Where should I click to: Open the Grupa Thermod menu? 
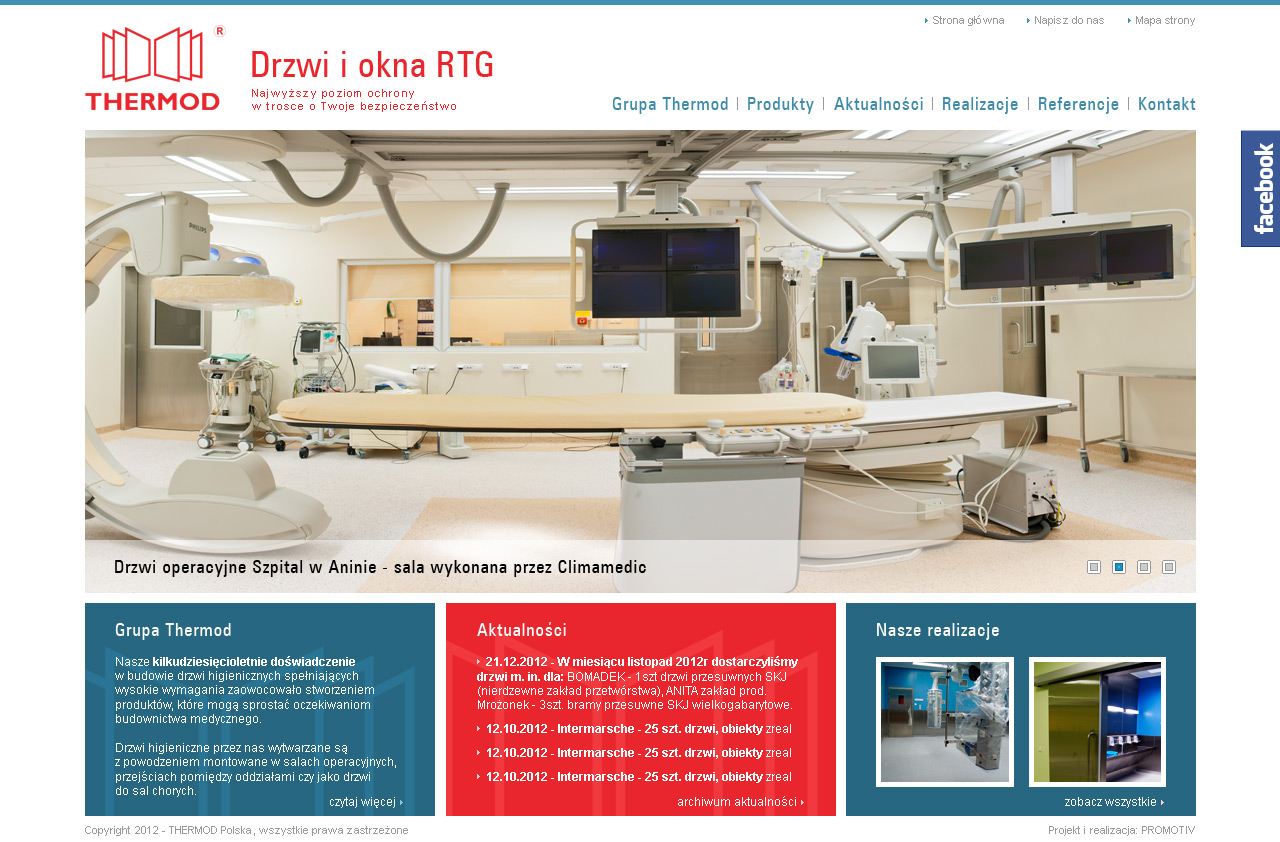click(x=670, y=104)
